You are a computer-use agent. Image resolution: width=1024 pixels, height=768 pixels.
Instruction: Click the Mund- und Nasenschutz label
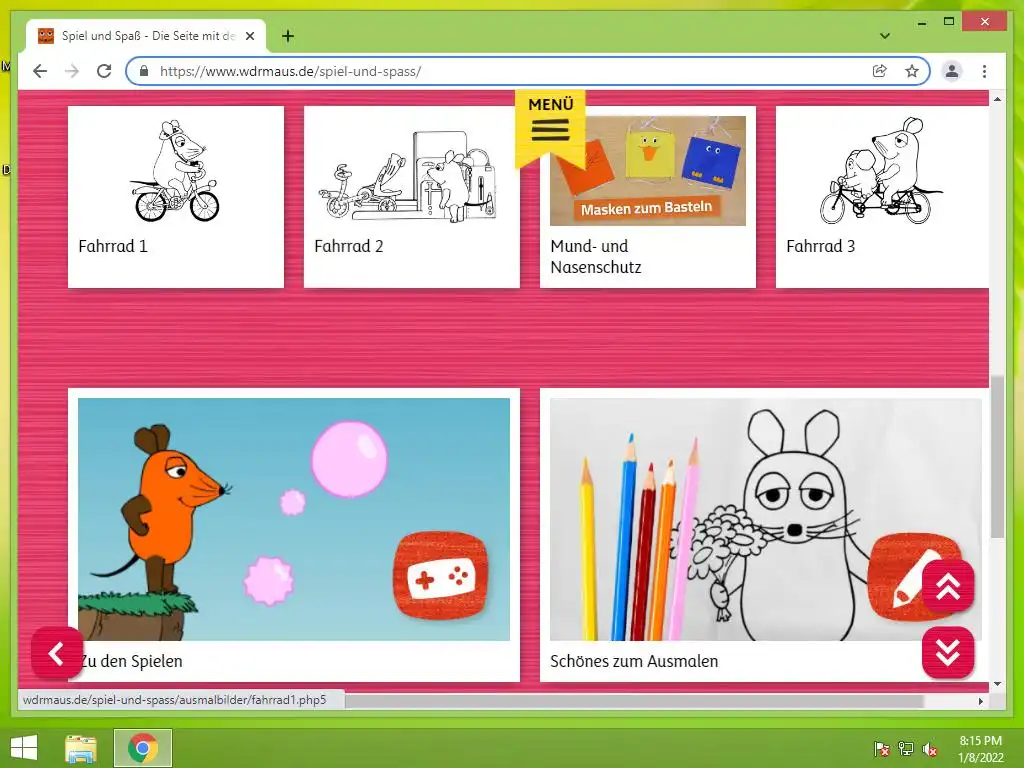pos(596,257)
